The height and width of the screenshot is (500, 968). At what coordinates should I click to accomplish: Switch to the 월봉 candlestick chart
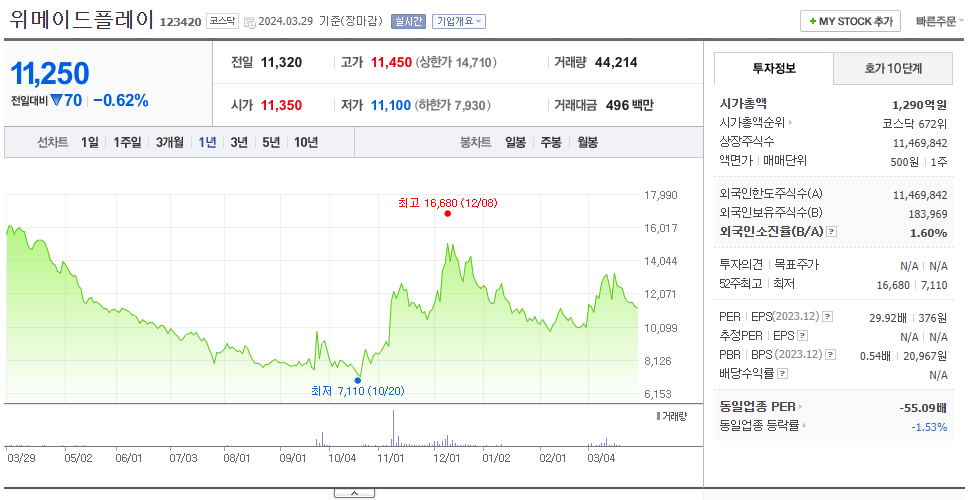[588, 143]
